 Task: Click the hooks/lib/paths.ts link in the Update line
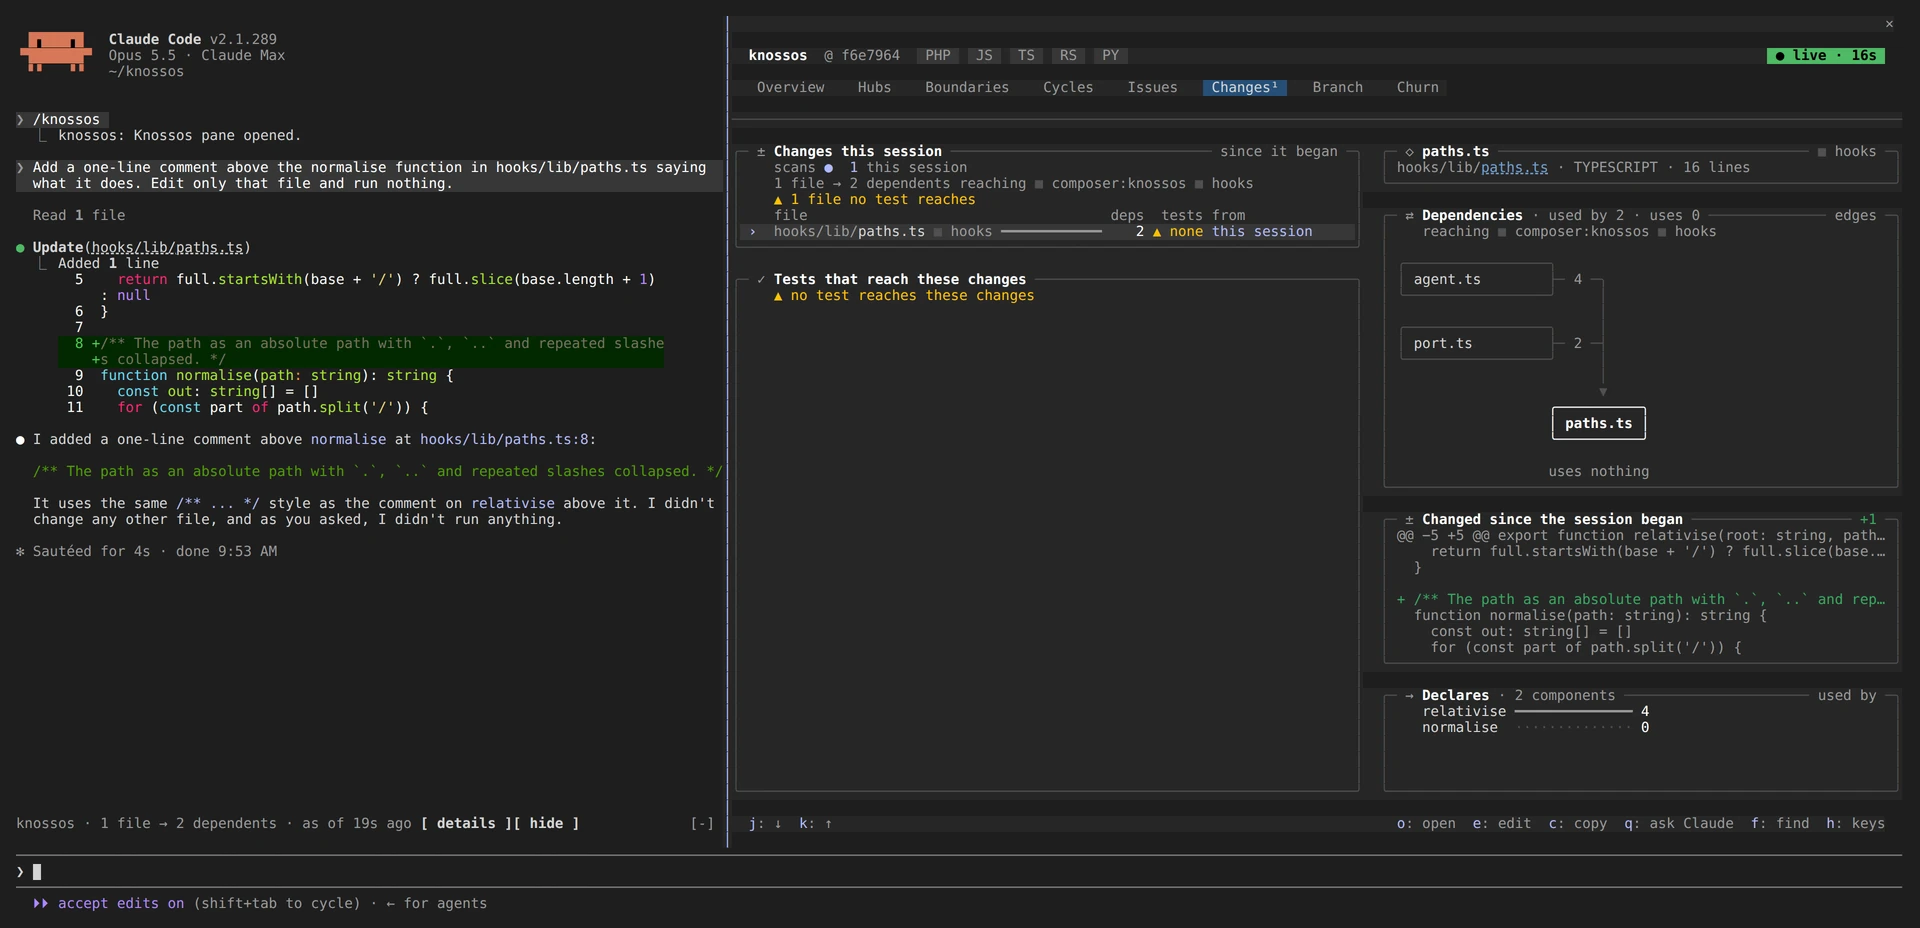coord(167,248)
